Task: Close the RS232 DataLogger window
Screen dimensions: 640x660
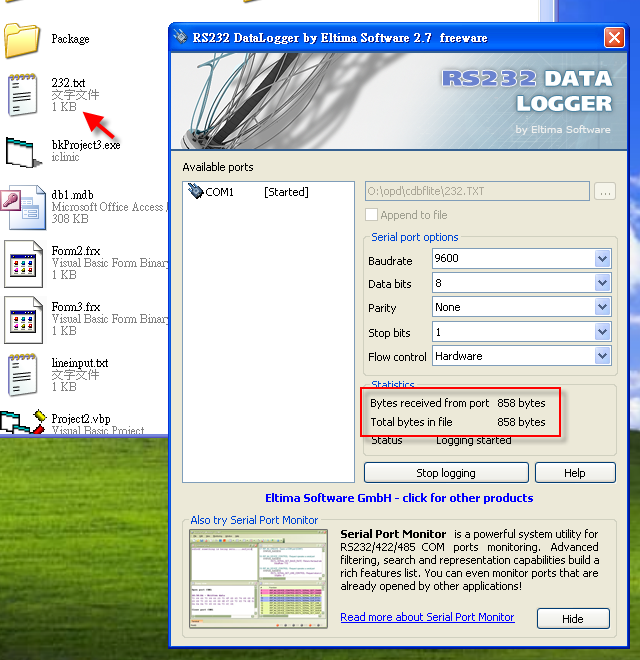Action: (614, 38)
